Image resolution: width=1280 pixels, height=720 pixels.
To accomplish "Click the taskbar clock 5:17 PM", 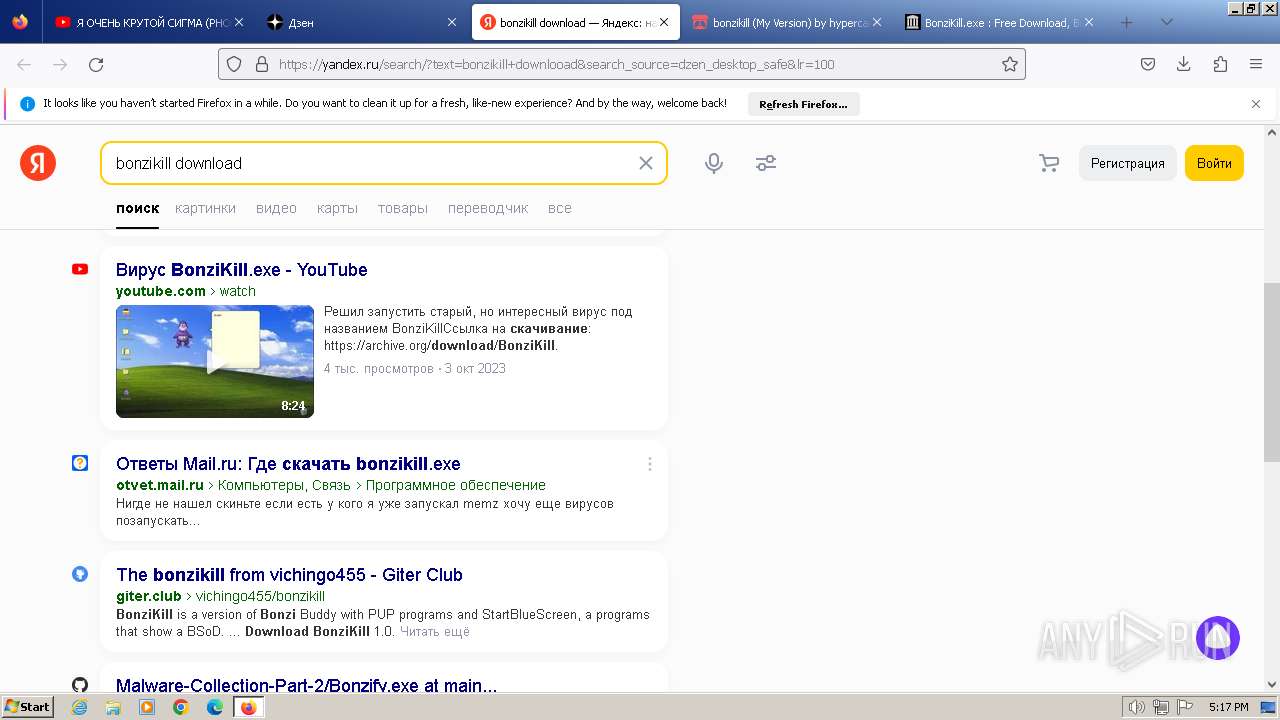I will (1228, 707).
